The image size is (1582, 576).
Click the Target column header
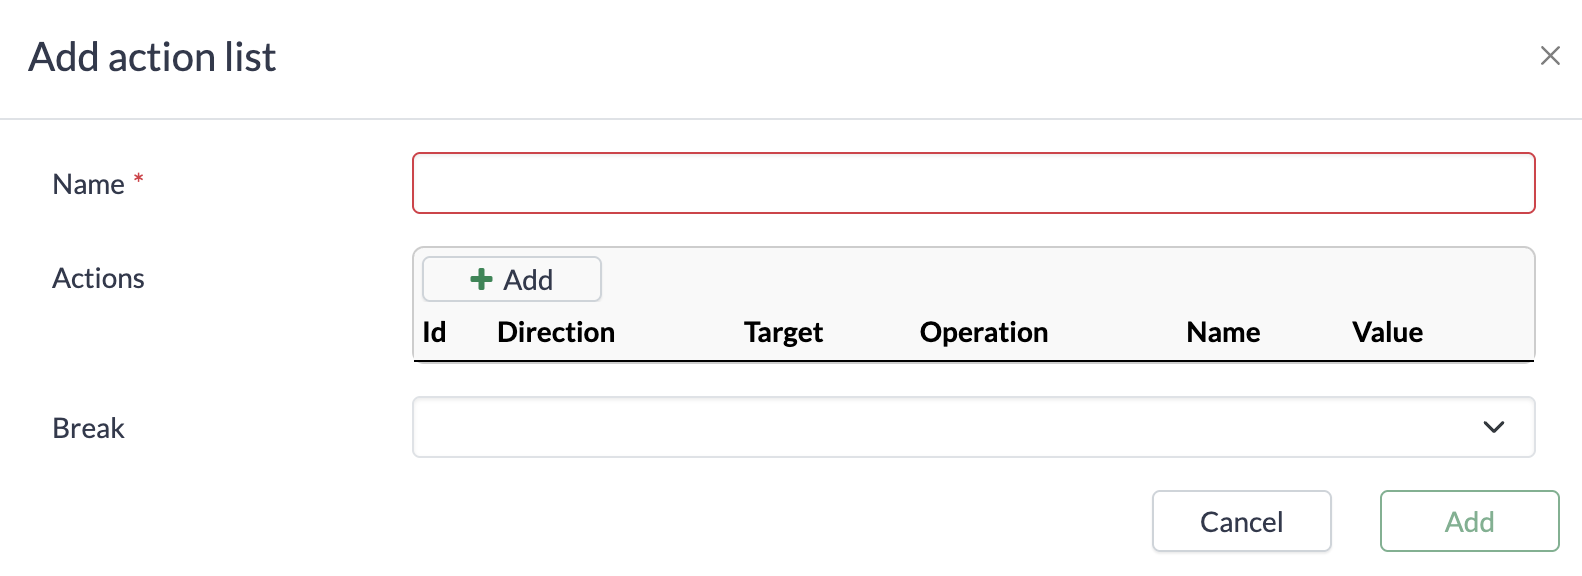783,332
